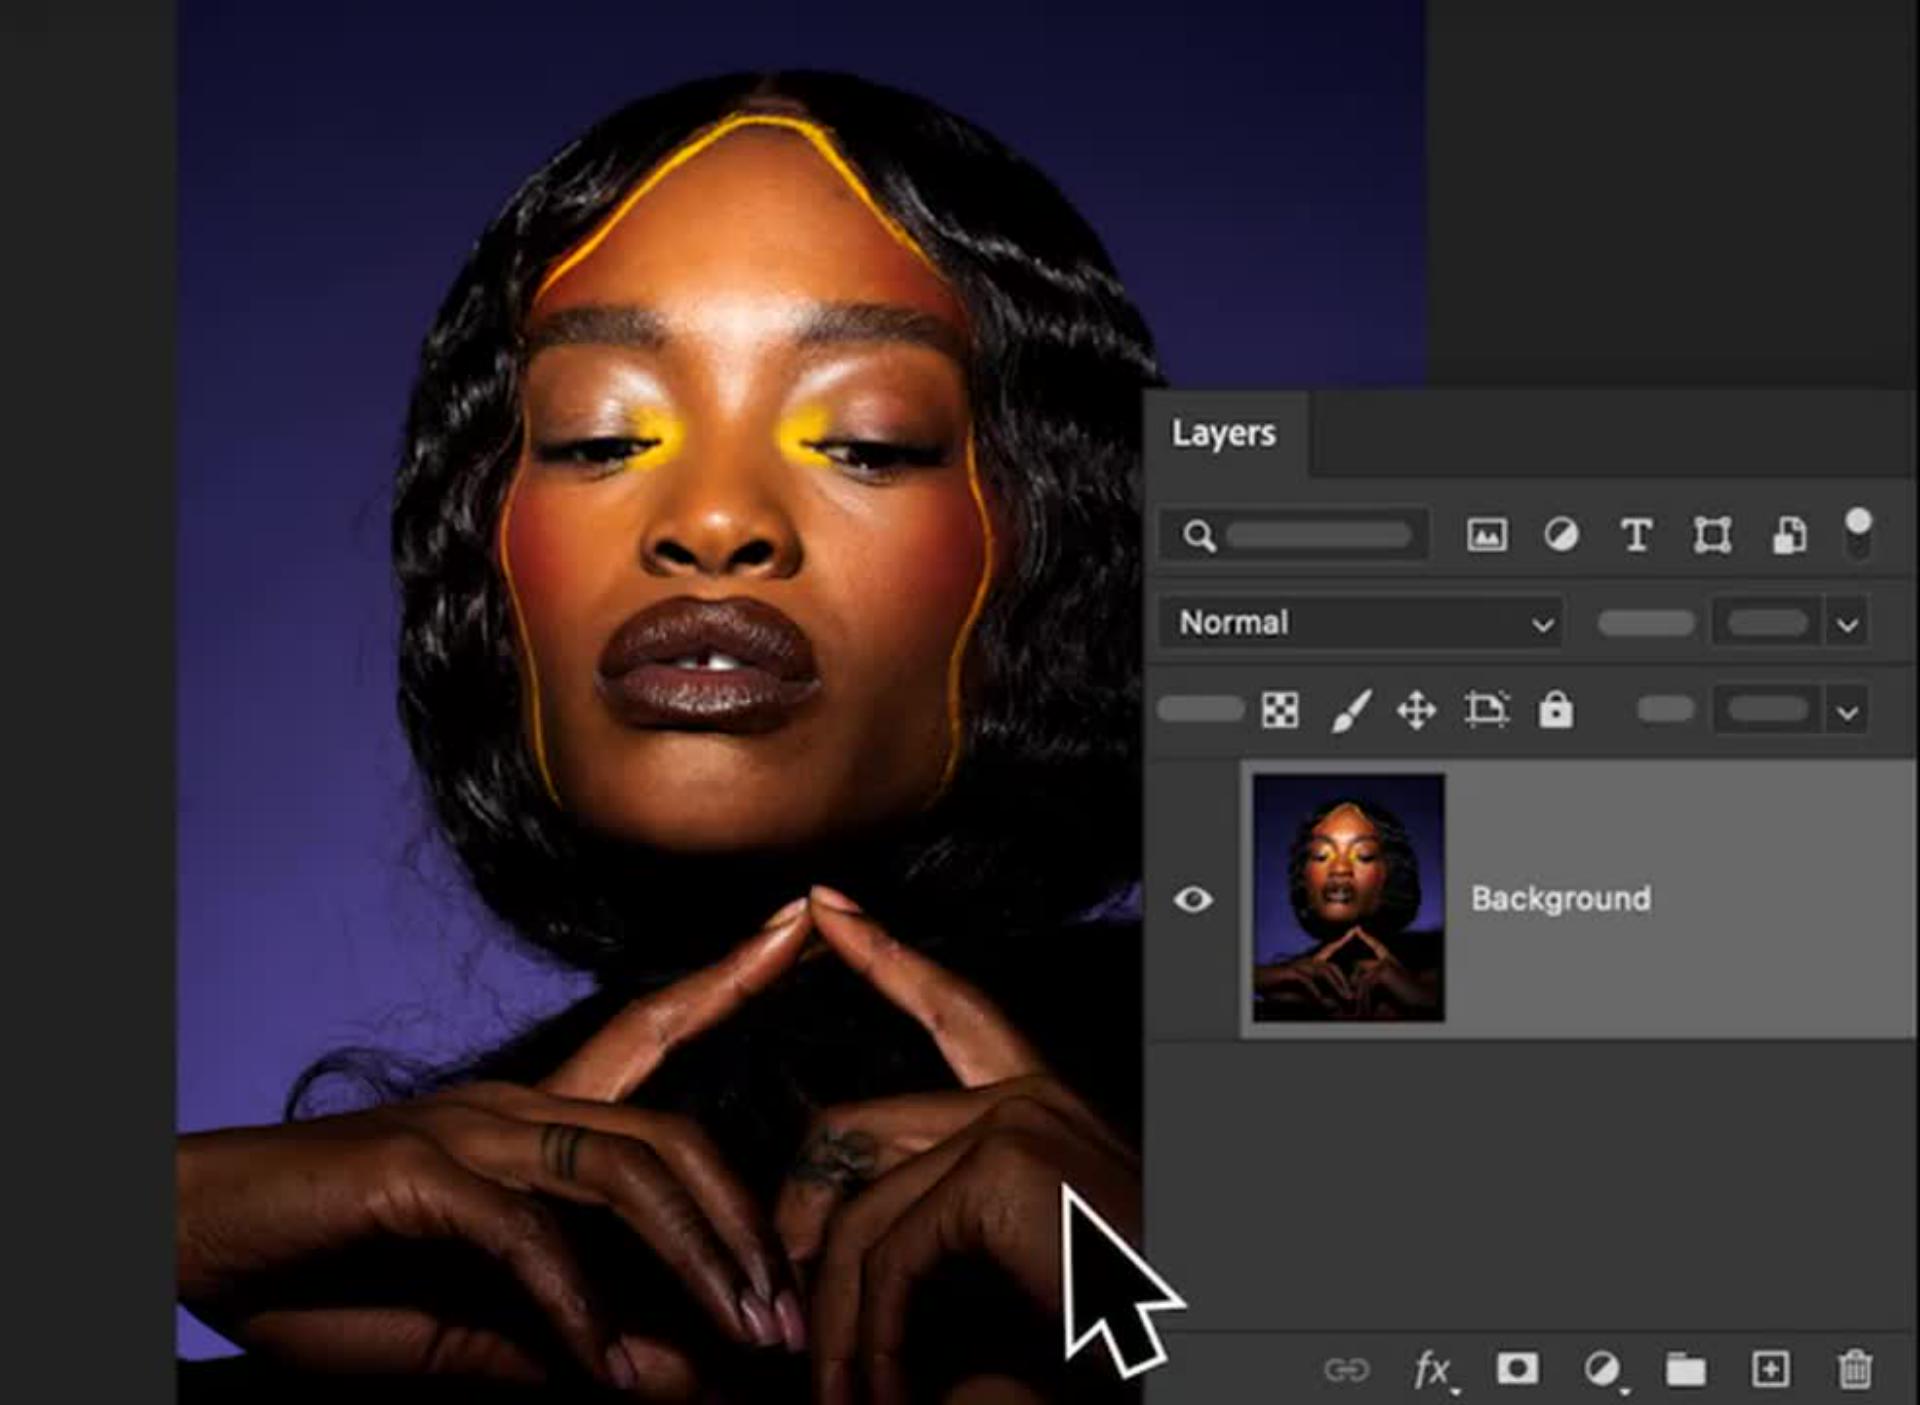Click the pixel layer filter icon
The image size is (1920, 1405).
(1487, 535)
